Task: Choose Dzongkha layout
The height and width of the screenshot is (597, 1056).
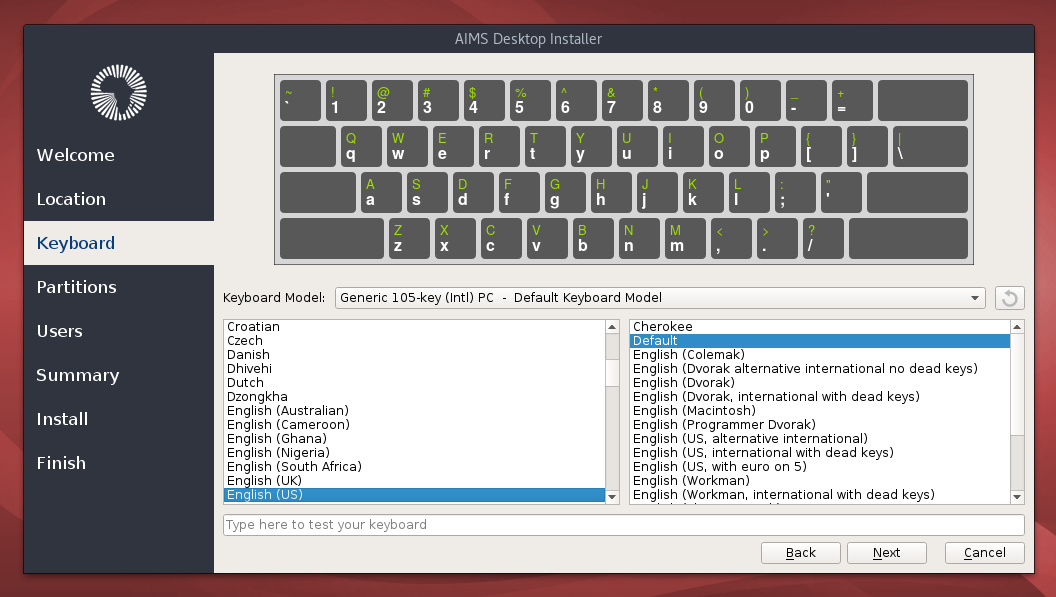Action: tap(415, 397)
